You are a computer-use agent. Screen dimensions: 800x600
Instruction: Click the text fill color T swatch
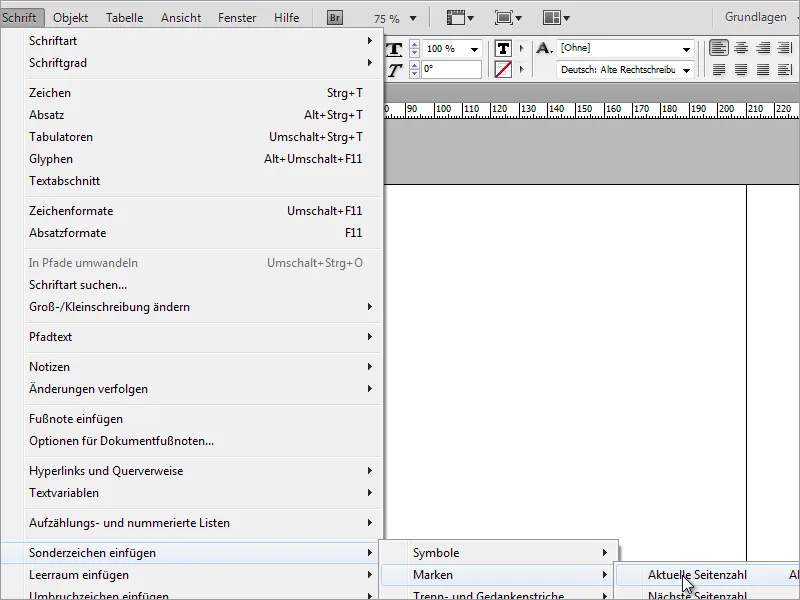[503, 48]
